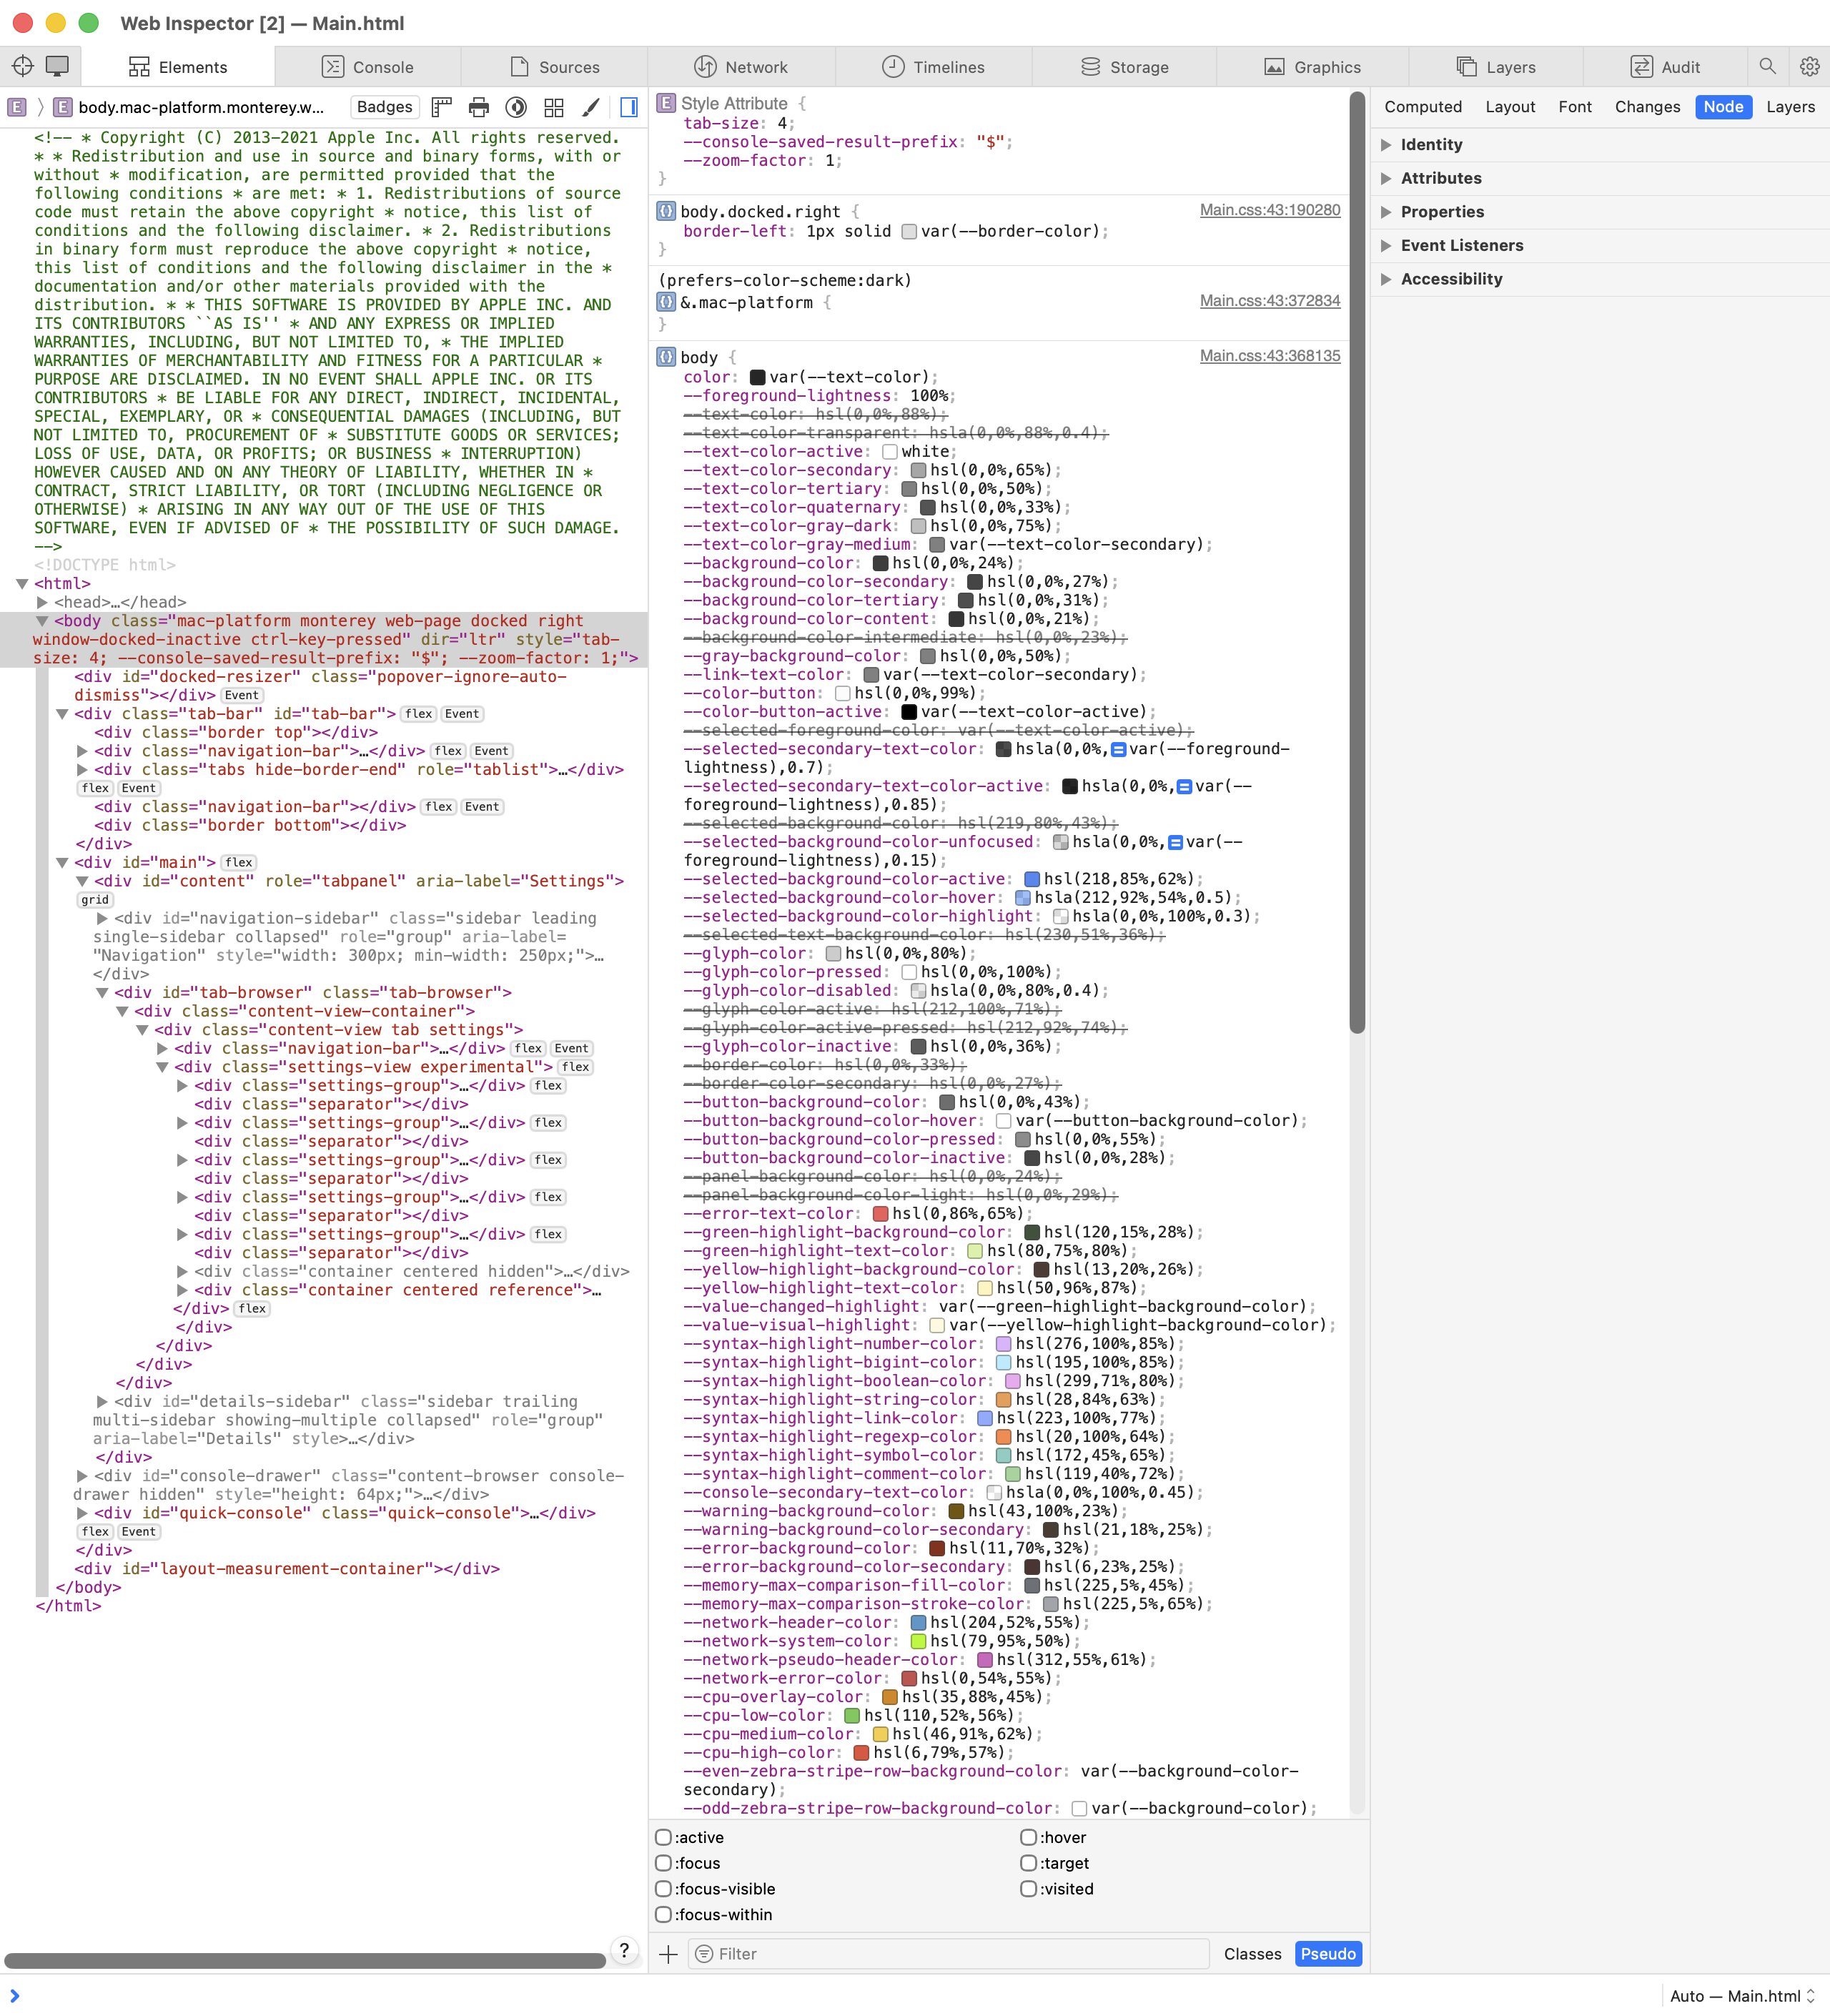Force print media styles printer icon
Screen dimensions: 1830x2016
pos(479,107)
